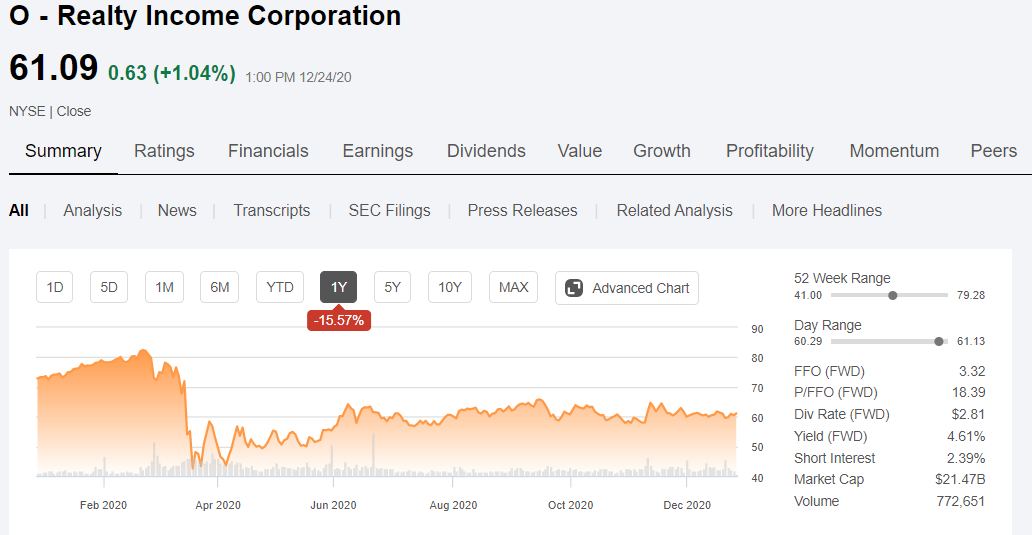The image size is (1032, 535).
Task: View the Profitability tab
Action: pos(769,151)
